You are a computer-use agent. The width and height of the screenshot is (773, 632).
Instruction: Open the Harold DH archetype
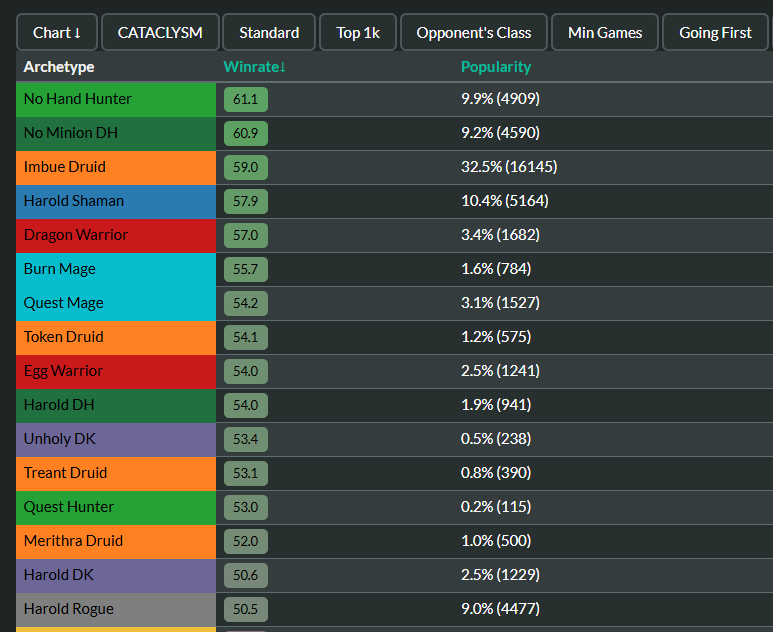116,406
